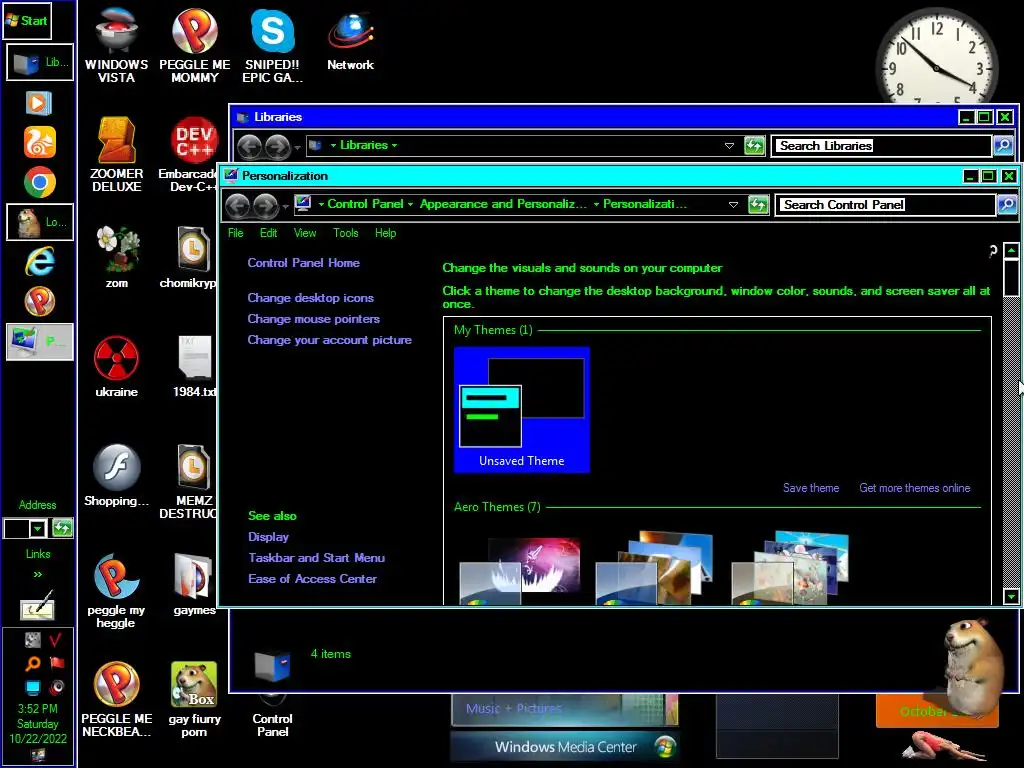Open the UC Browser taskbar icon
This screenshot has width=1024, height=768.
tap(40, 142)
